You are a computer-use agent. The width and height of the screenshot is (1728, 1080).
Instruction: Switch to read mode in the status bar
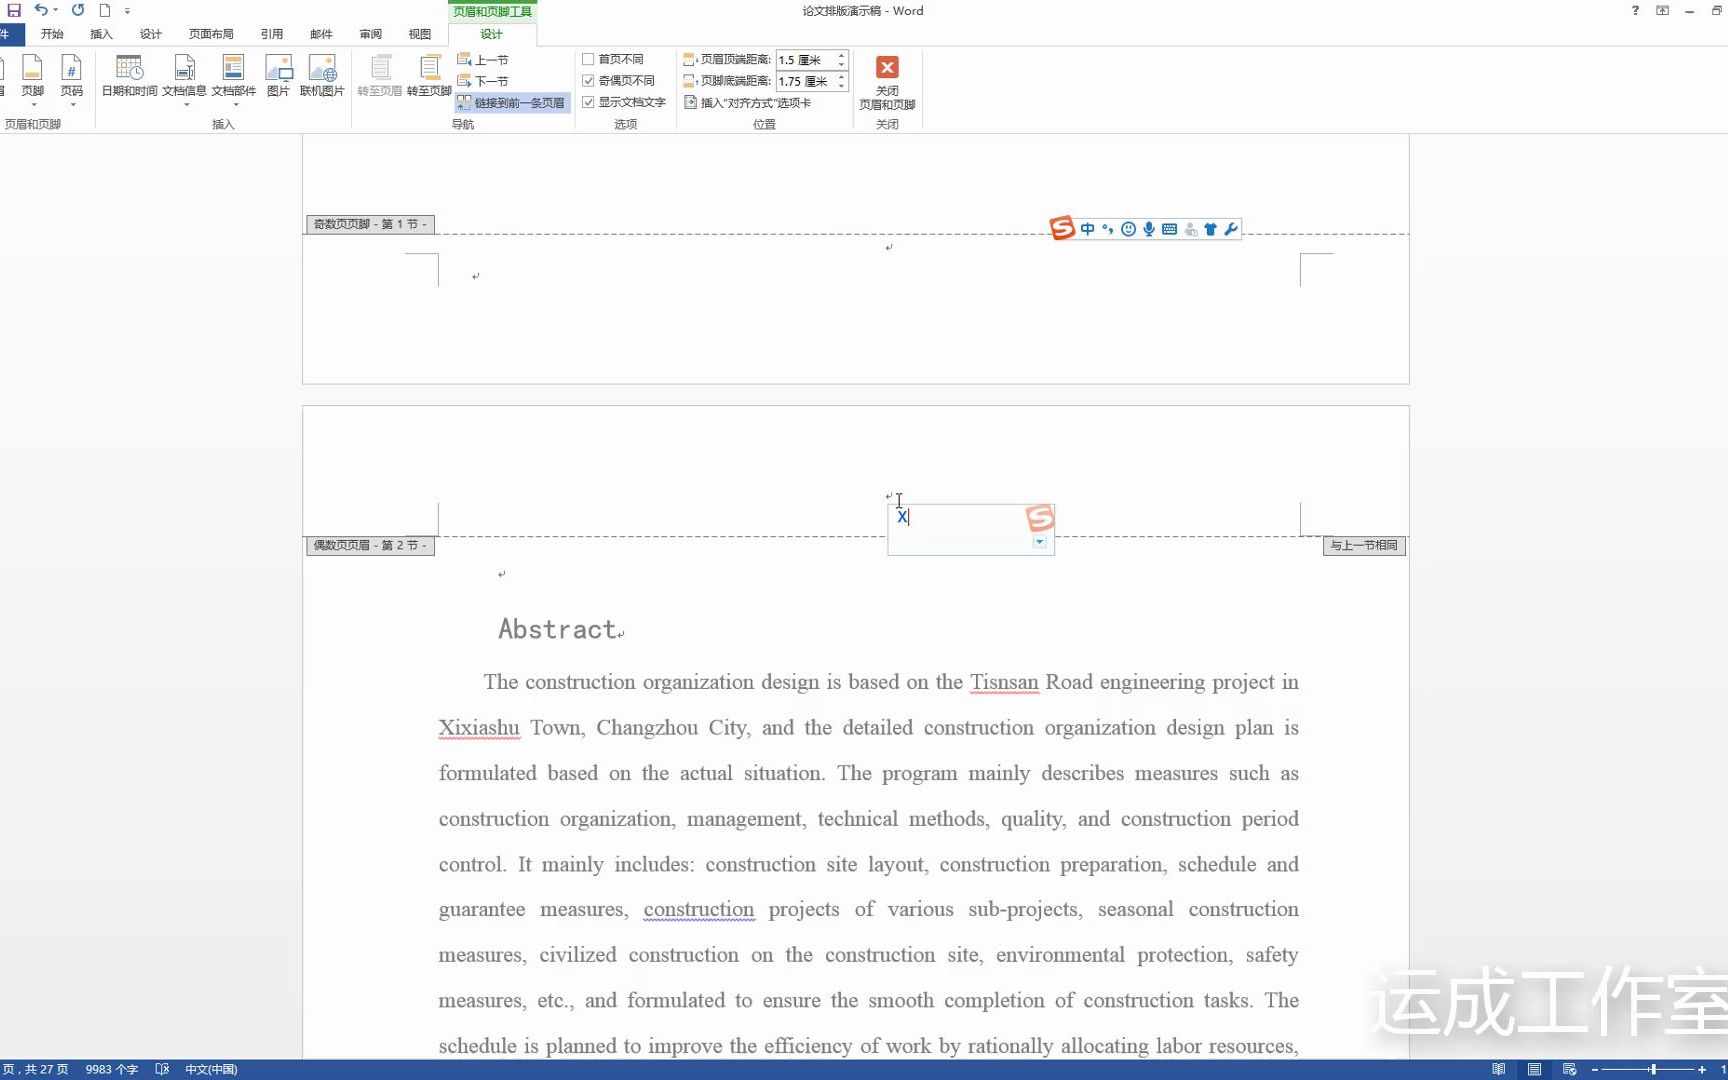tap(1498, 1069)
